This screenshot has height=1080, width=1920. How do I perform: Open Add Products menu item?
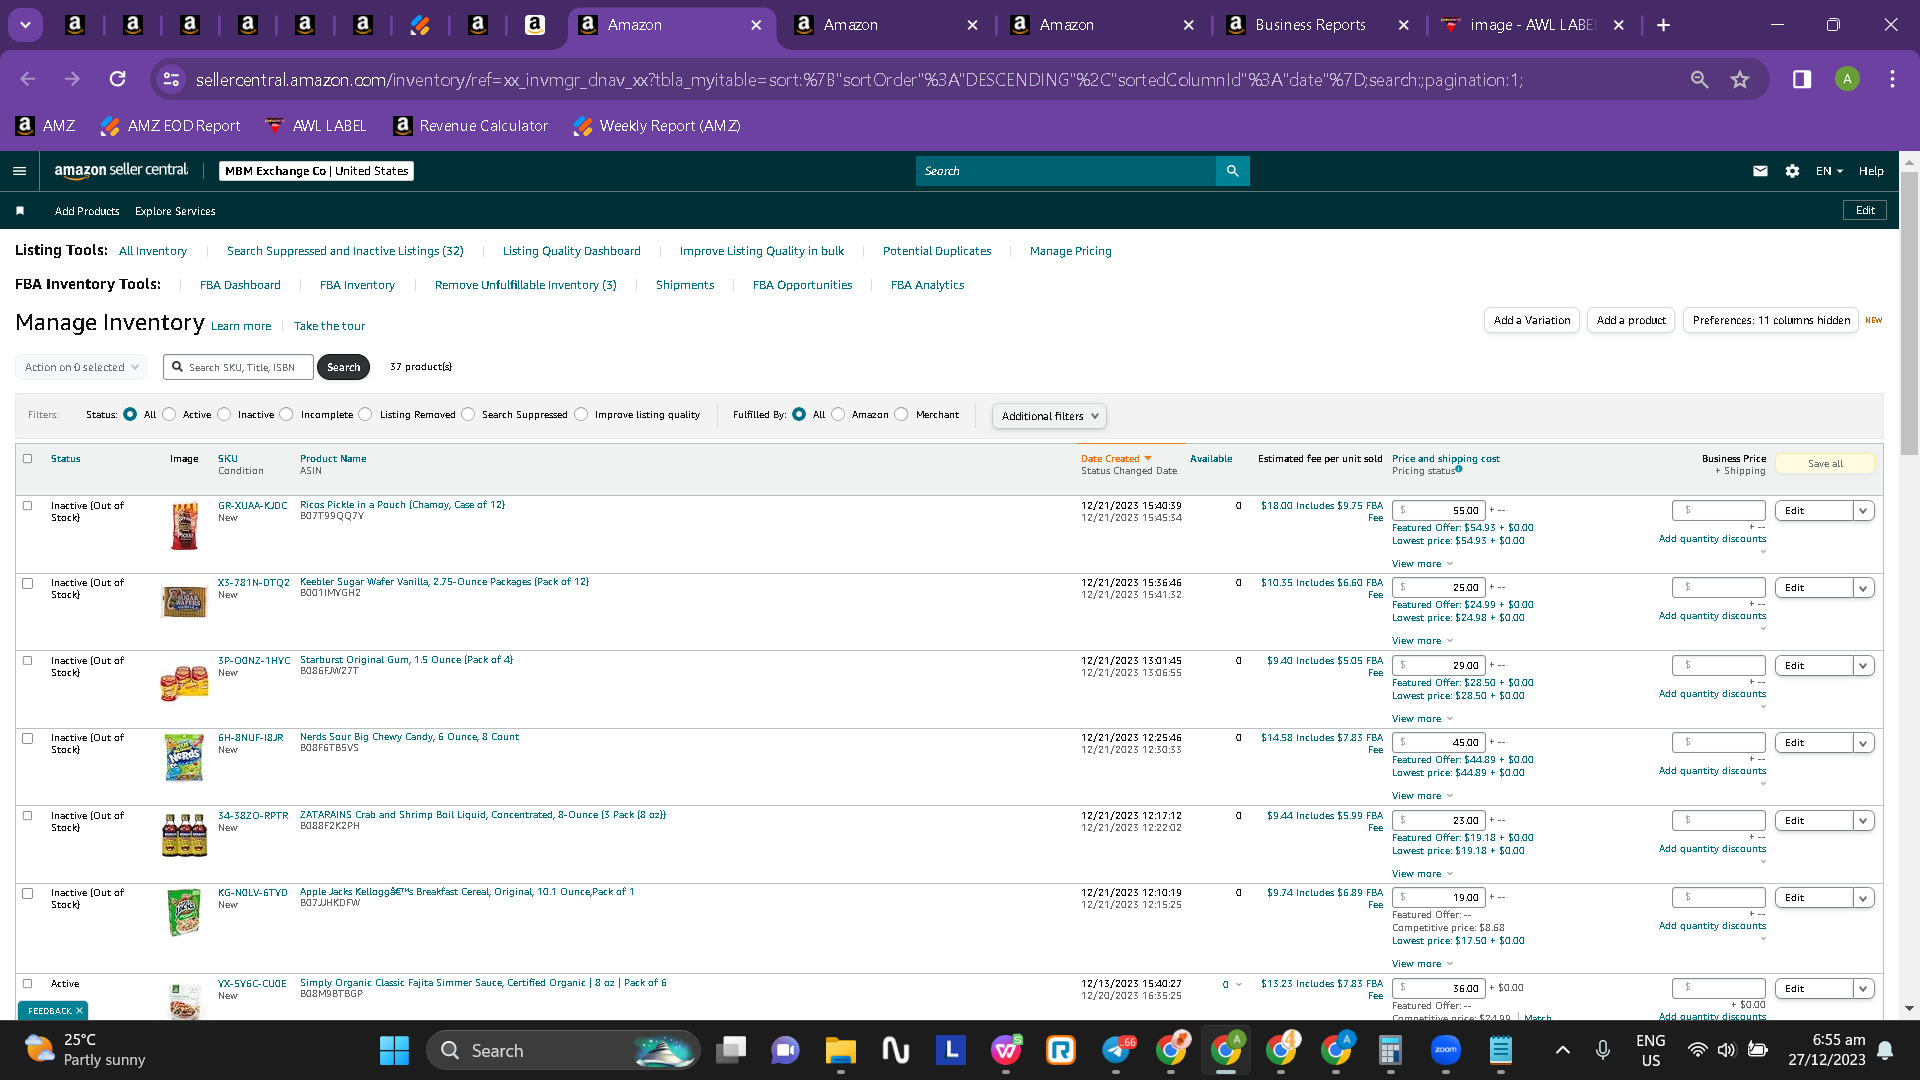pyautogui.click(x=87, y=211)
